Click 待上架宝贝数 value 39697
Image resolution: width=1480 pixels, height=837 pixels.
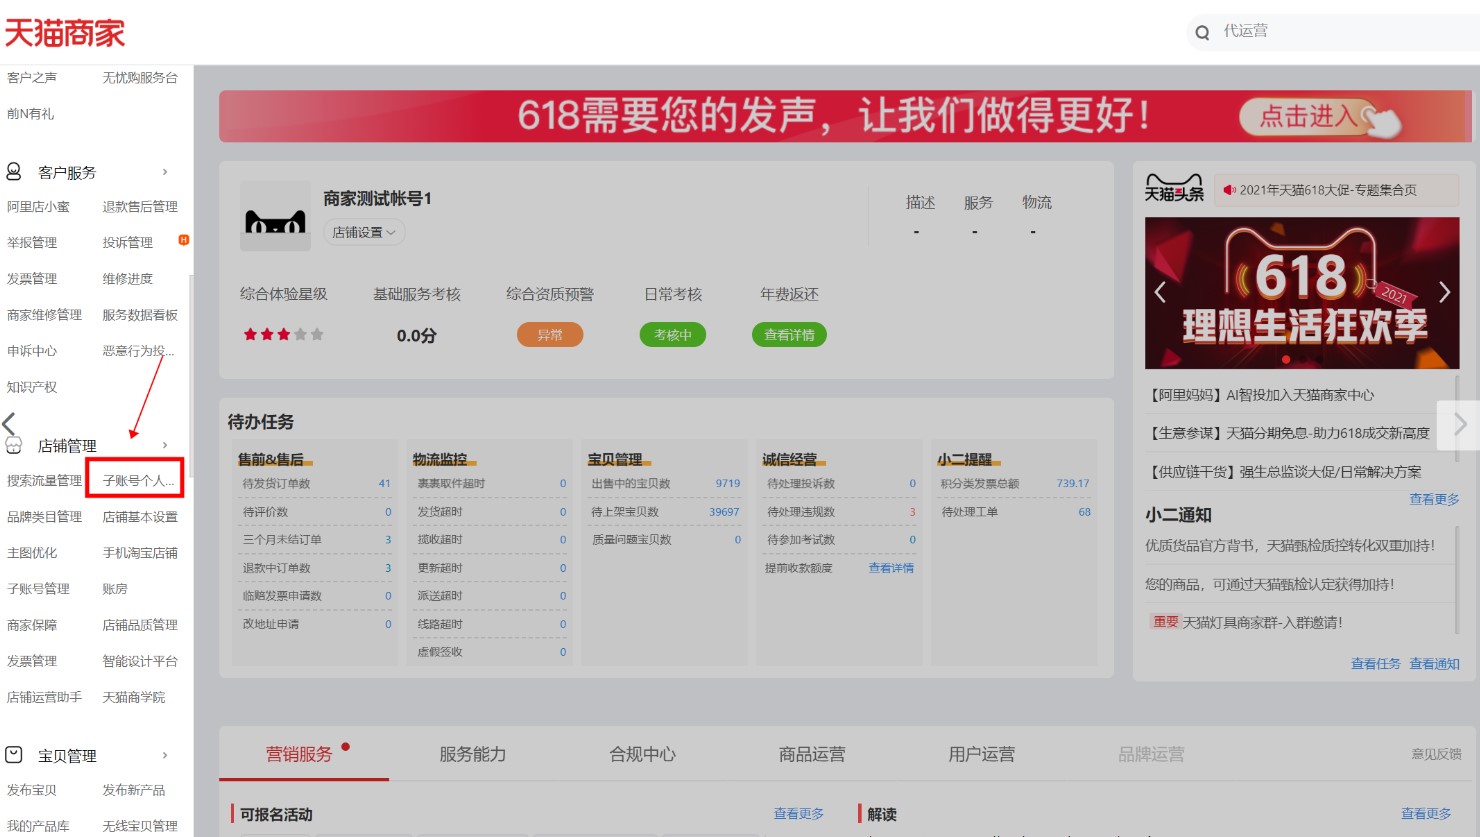tap(724, 511)
